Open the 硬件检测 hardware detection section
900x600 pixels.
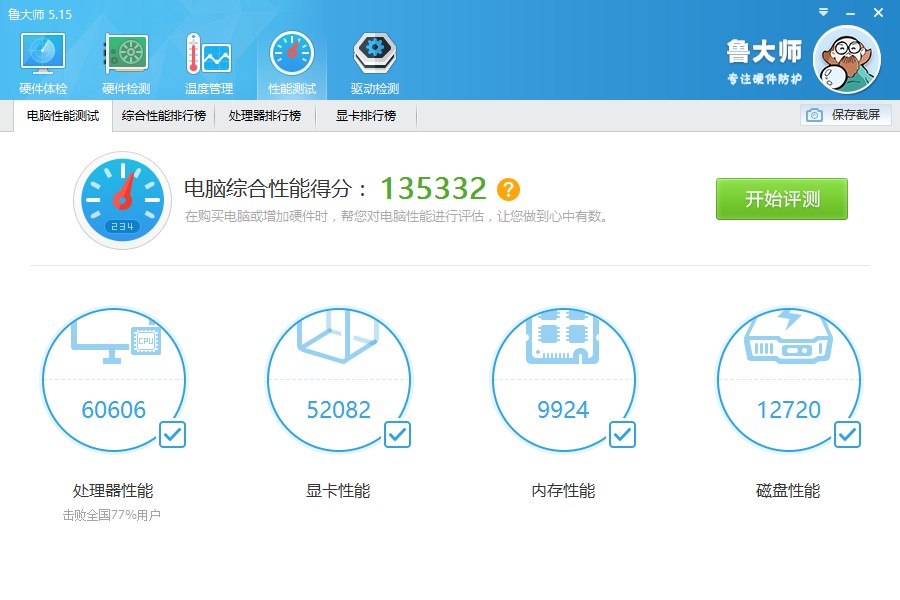(x=126, y=64)
